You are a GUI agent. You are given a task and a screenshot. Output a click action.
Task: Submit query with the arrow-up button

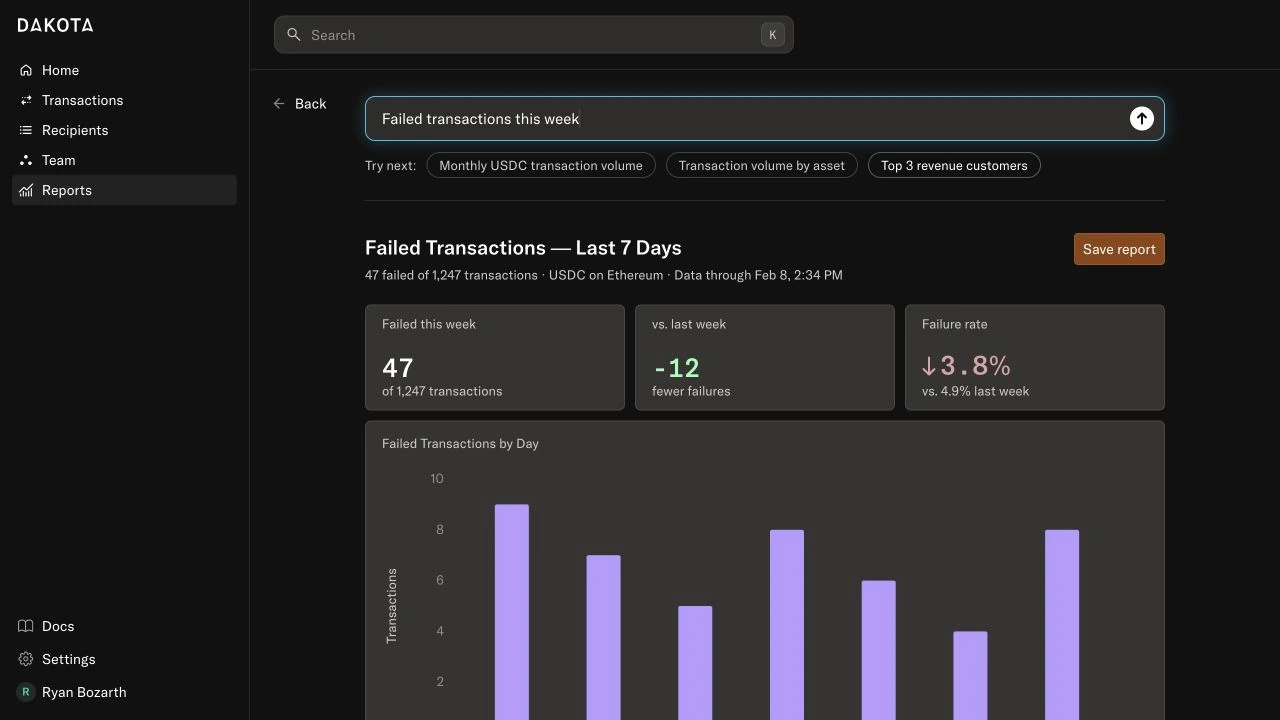[1141, 119]
